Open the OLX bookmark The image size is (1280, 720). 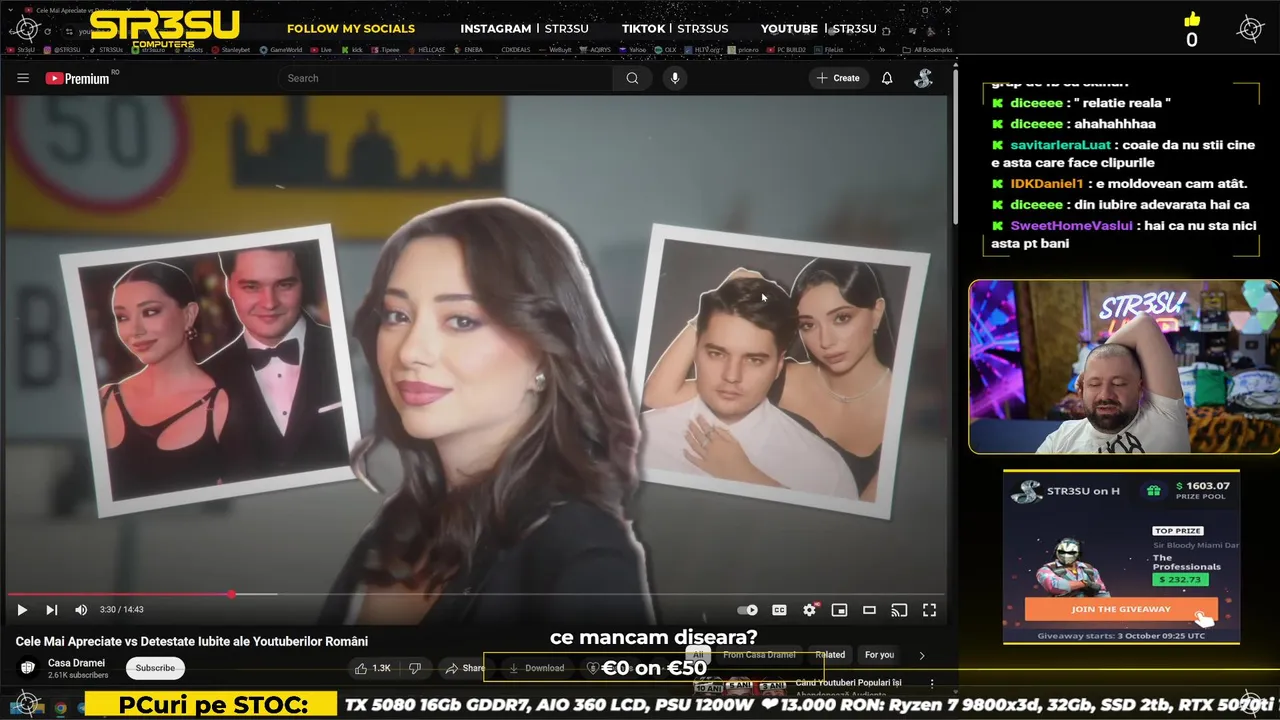point(666,49)
